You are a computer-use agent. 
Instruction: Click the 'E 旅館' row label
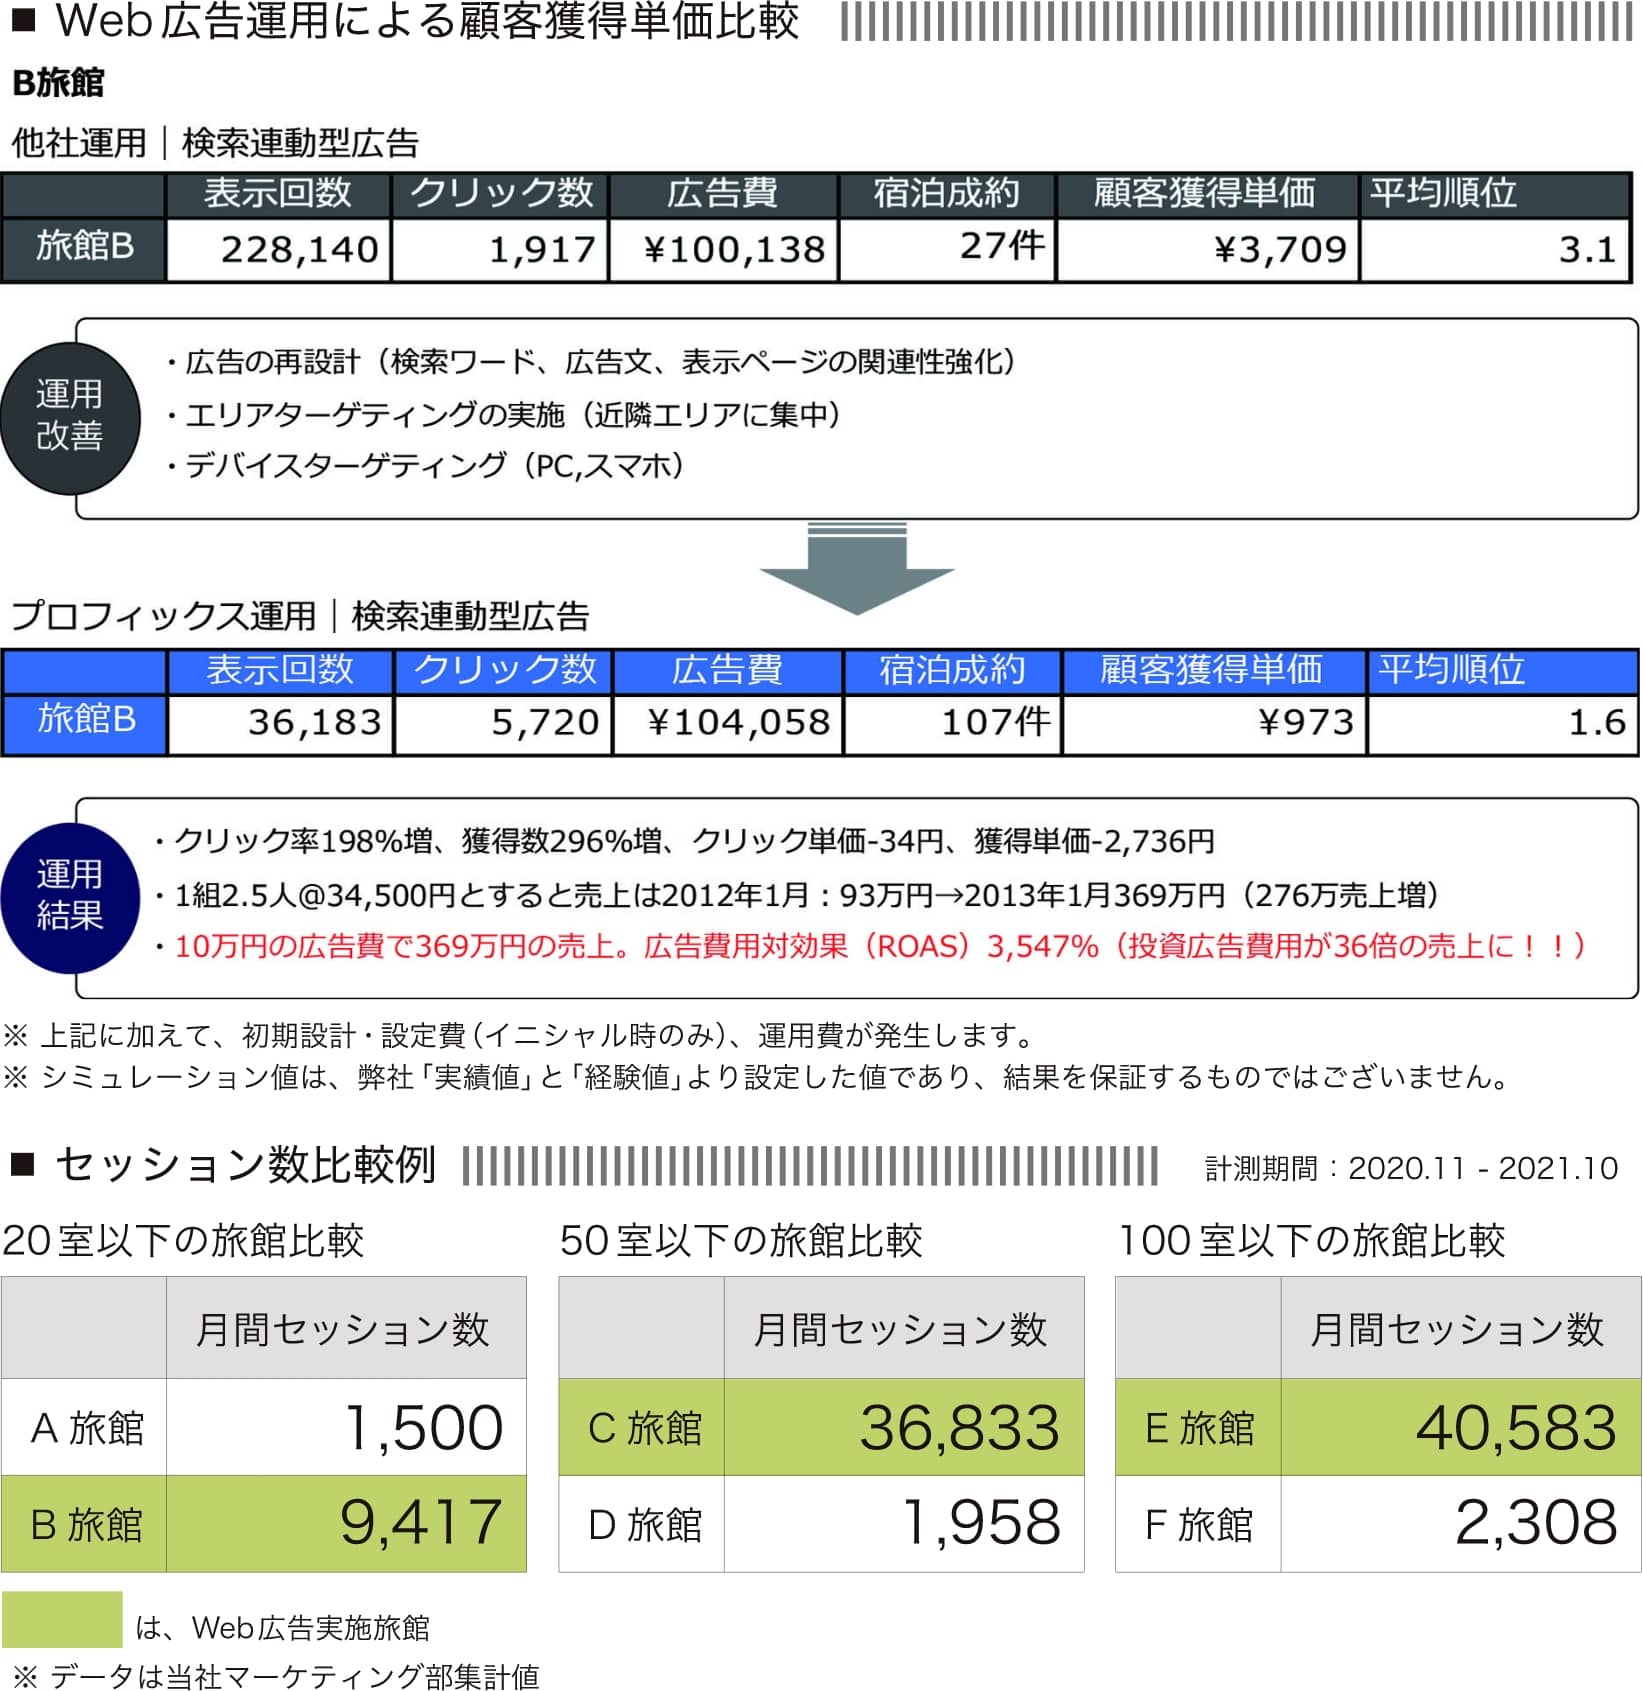(1199, 1428)
